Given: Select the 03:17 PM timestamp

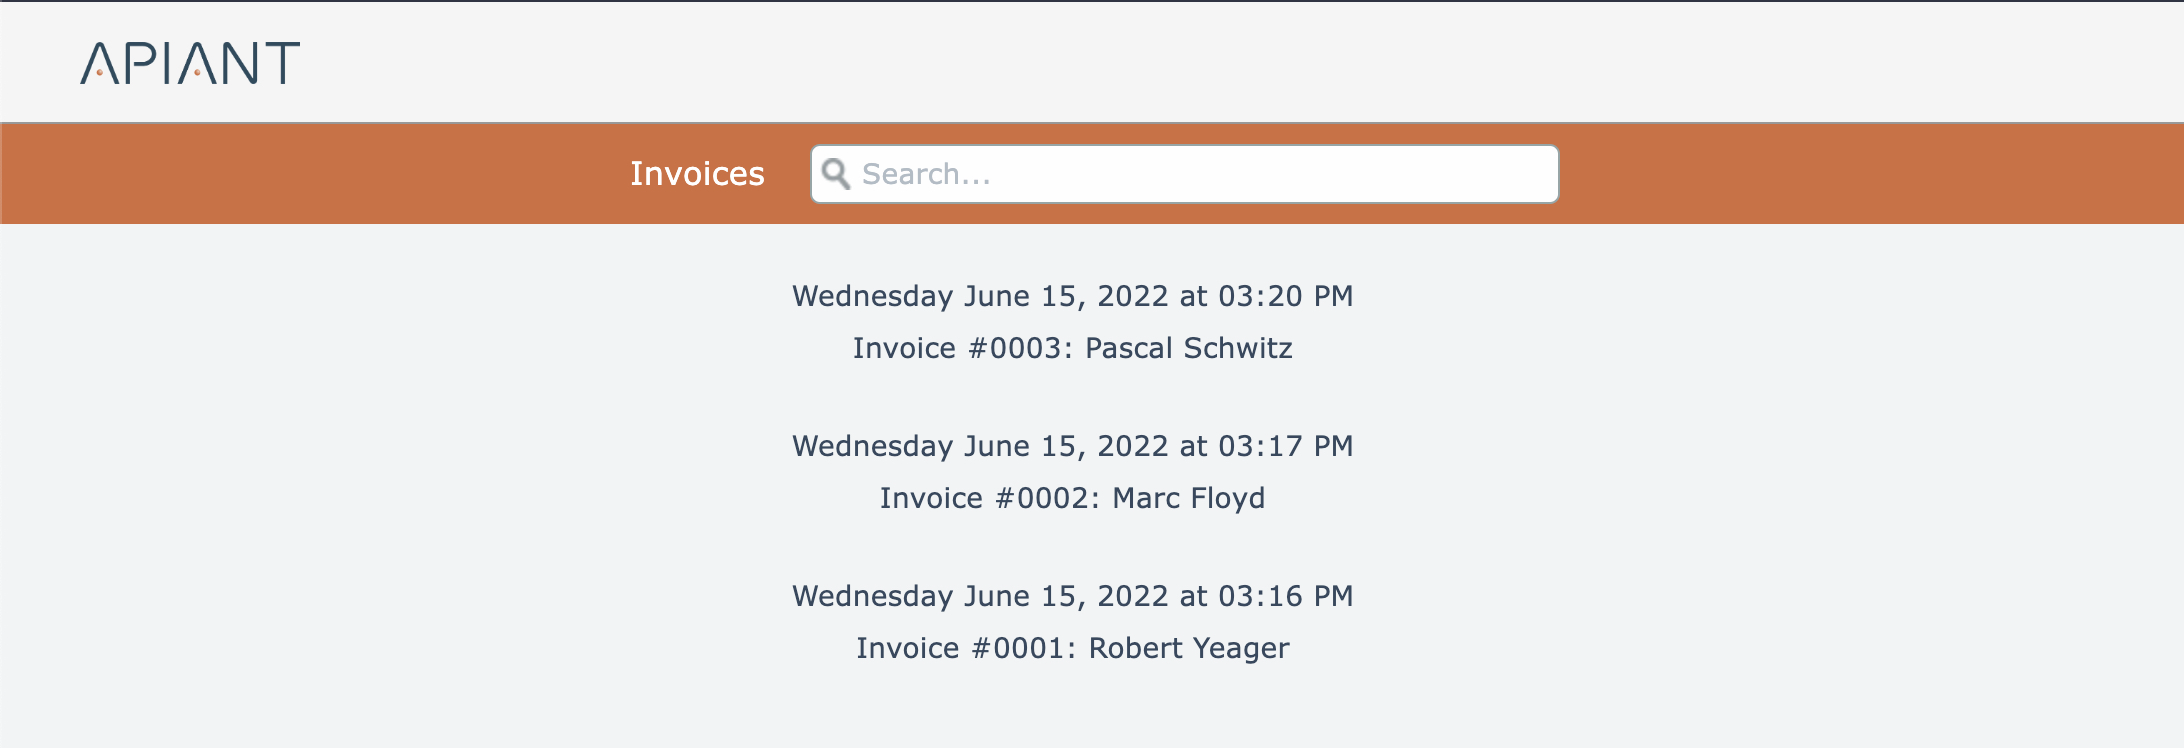Looking at the screenshot, I should coord(1285,446).
